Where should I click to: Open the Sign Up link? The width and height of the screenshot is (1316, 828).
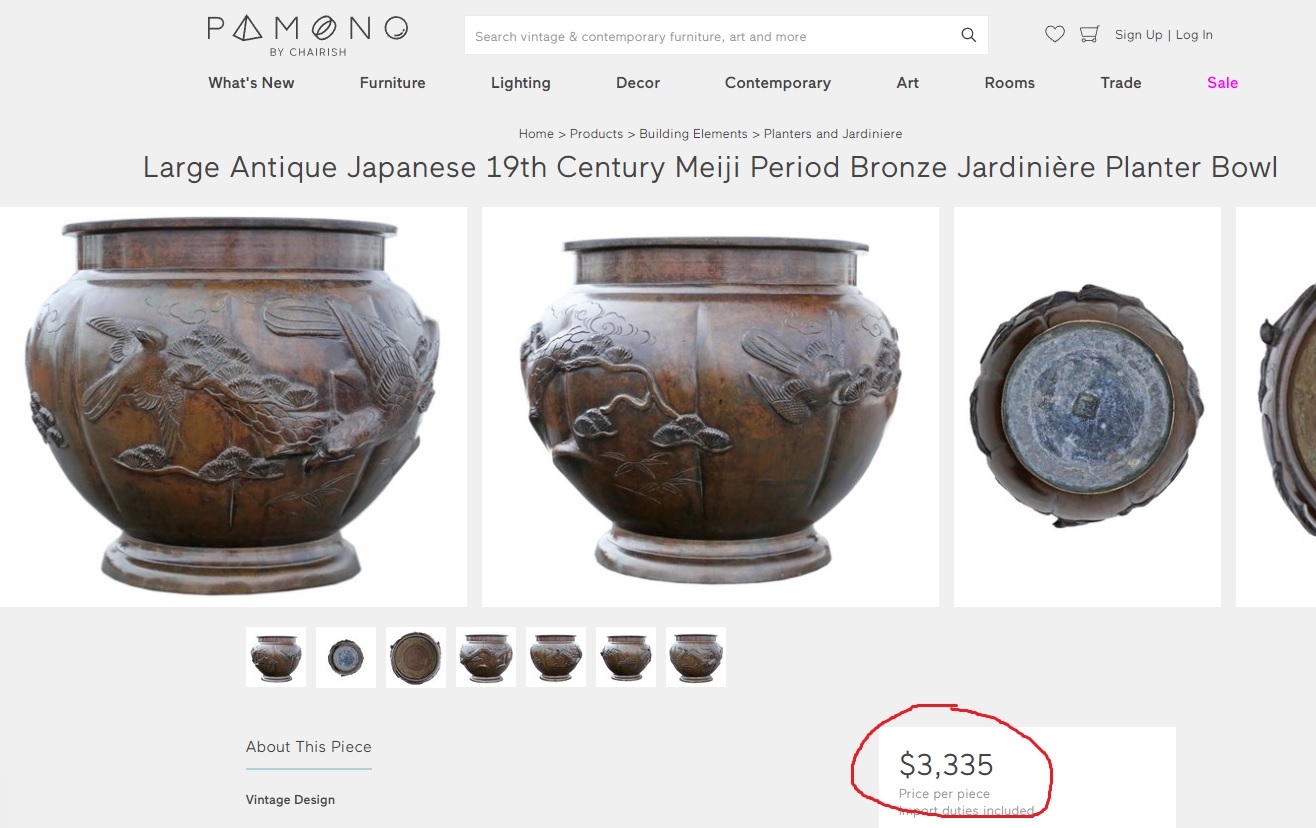pyautogui.click(x=1138, y=35)
